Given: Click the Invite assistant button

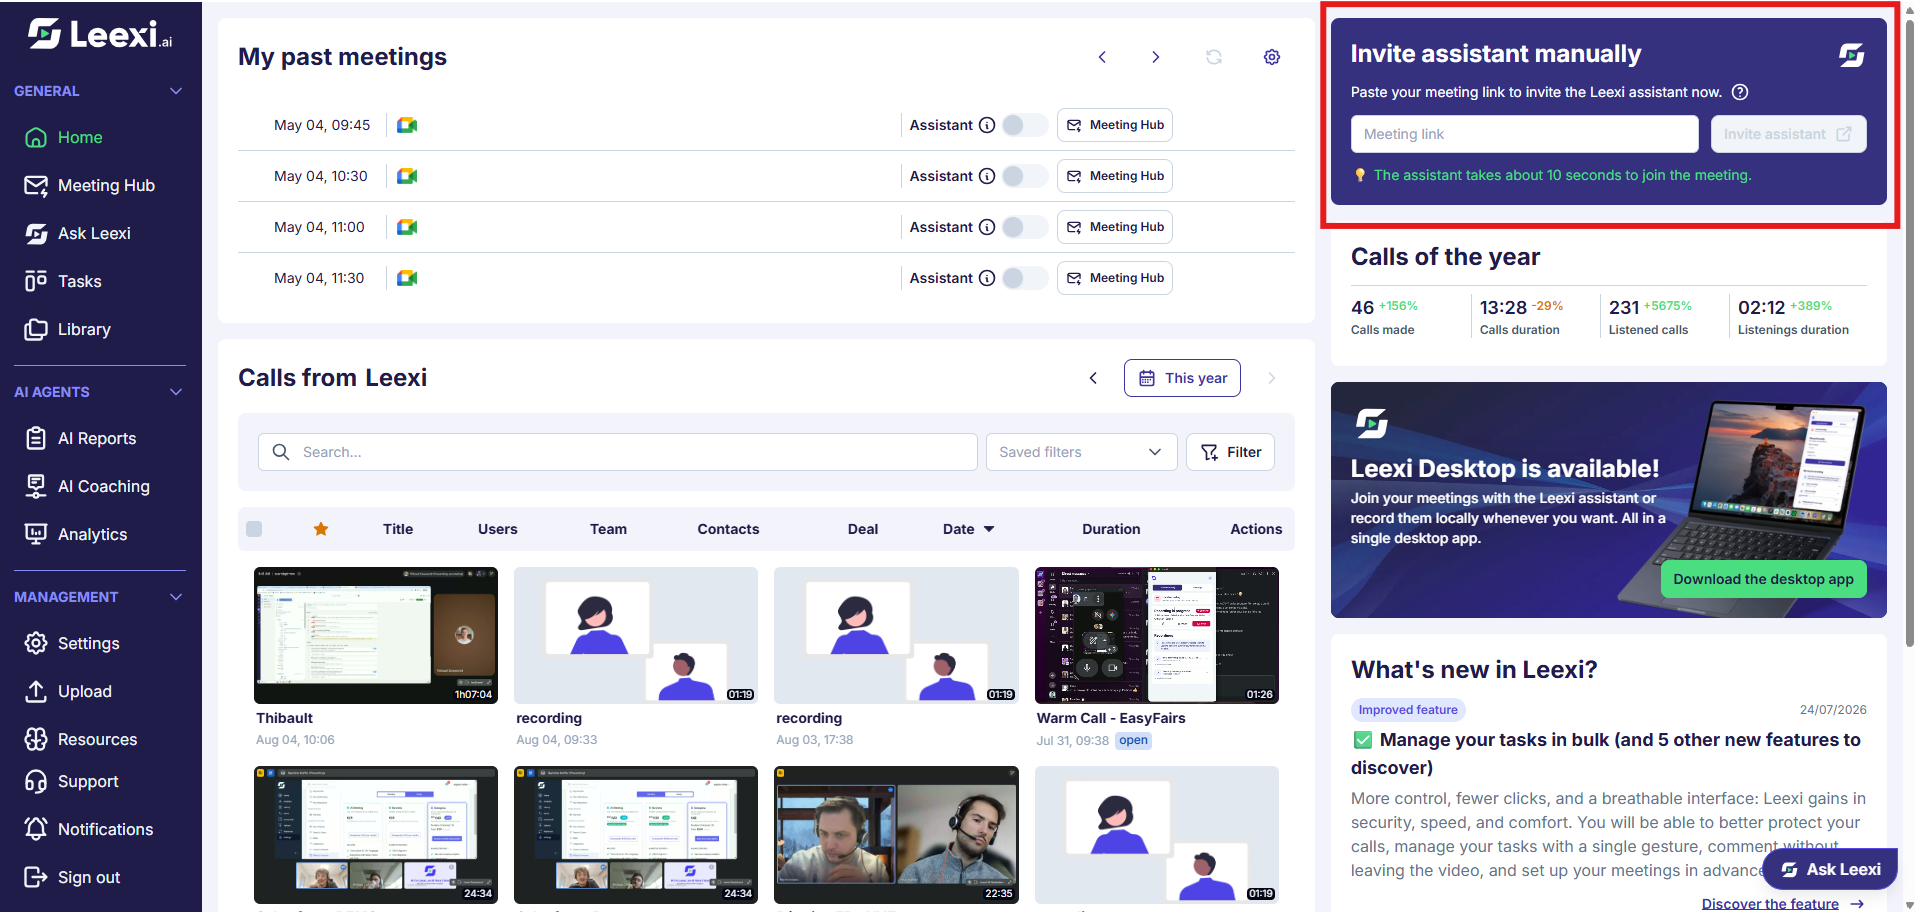Looking at the screenshot, I should tap(1788, 134).
